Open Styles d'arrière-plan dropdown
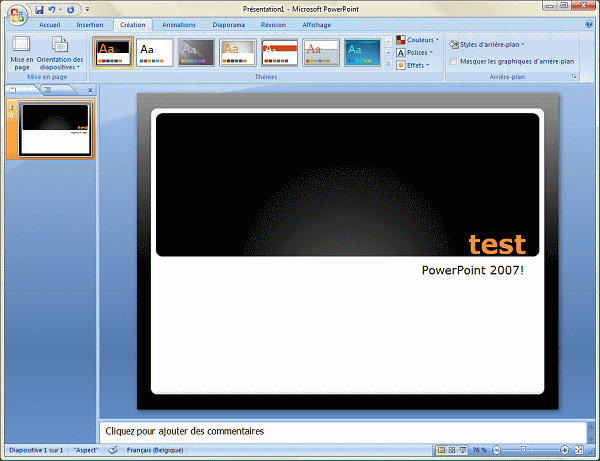600x461 pixels. click(488, 44)
